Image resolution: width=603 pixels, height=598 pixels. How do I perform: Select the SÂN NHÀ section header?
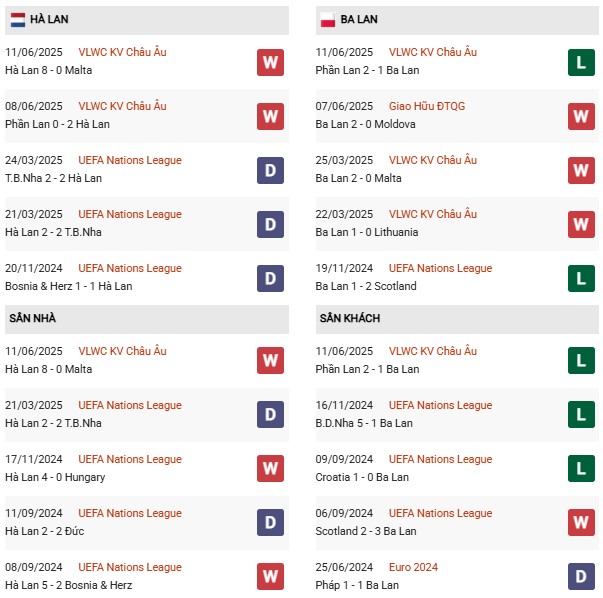tap(33, 318)
